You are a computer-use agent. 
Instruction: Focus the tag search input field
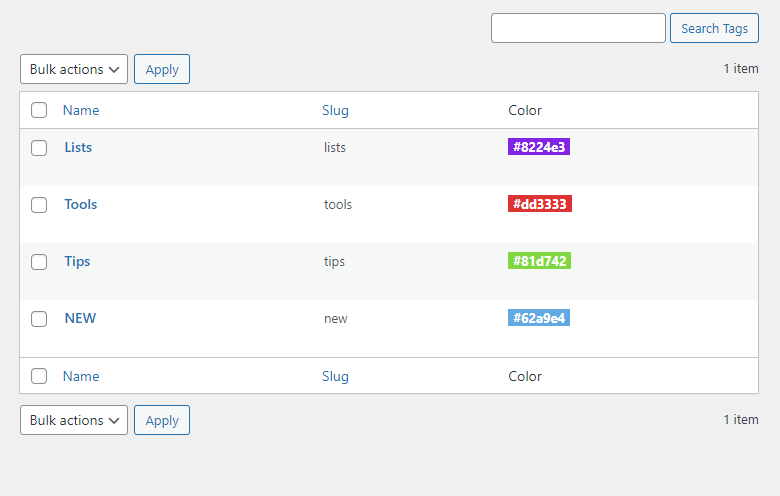pos(578,28)
